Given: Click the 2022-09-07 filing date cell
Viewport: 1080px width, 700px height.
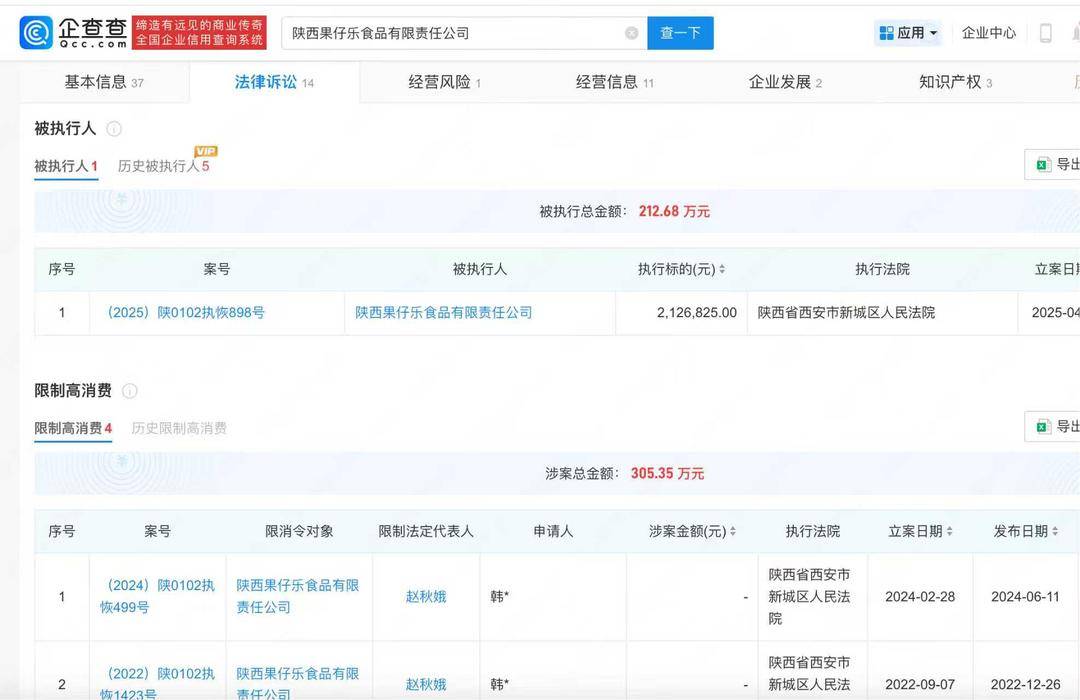Looking at the screenshot, I should tap(920, 684).
